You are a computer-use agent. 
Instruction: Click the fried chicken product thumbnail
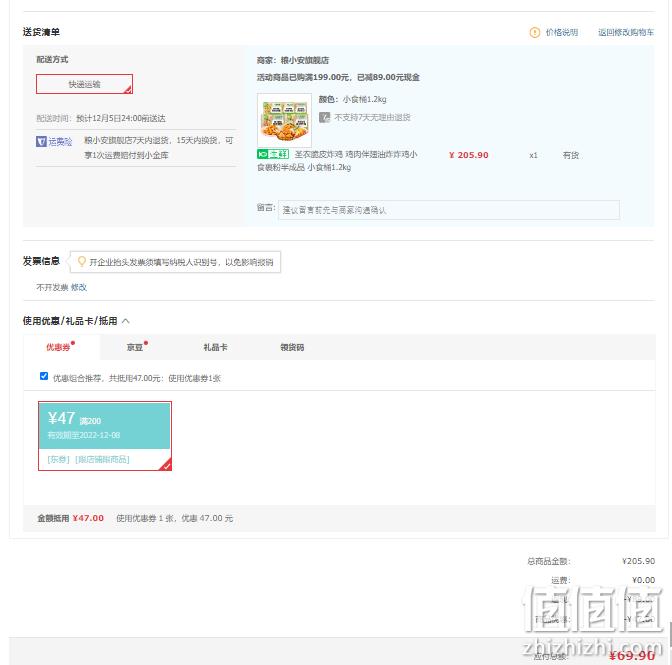pos(285,120)
